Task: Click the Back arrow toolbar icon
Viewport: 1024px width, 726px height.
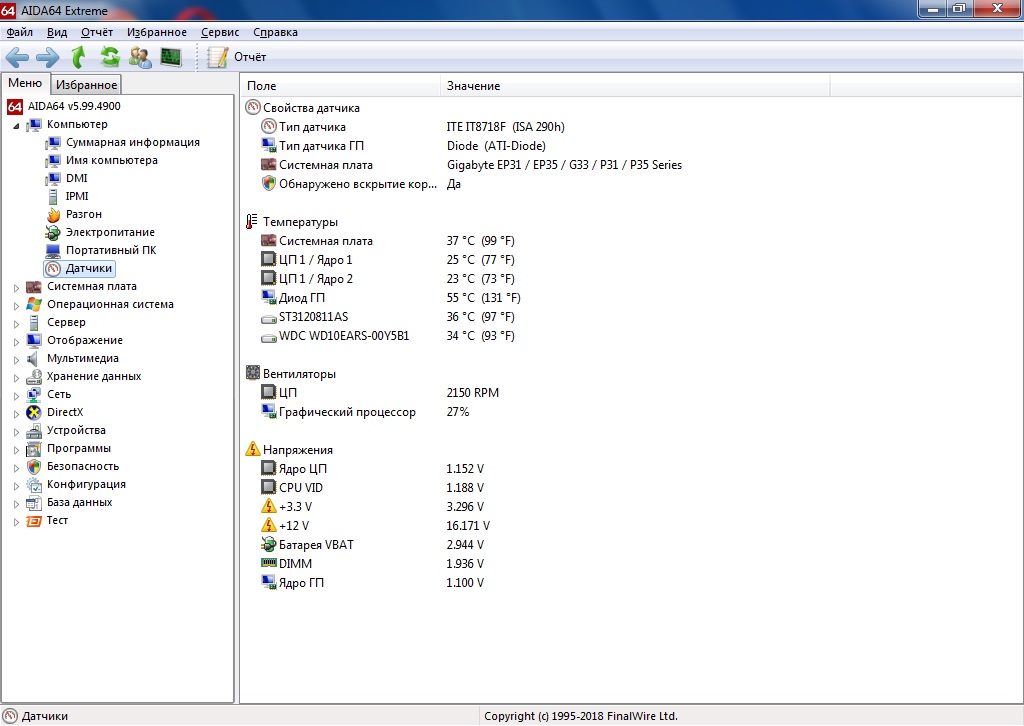Action: pos(17,57)
